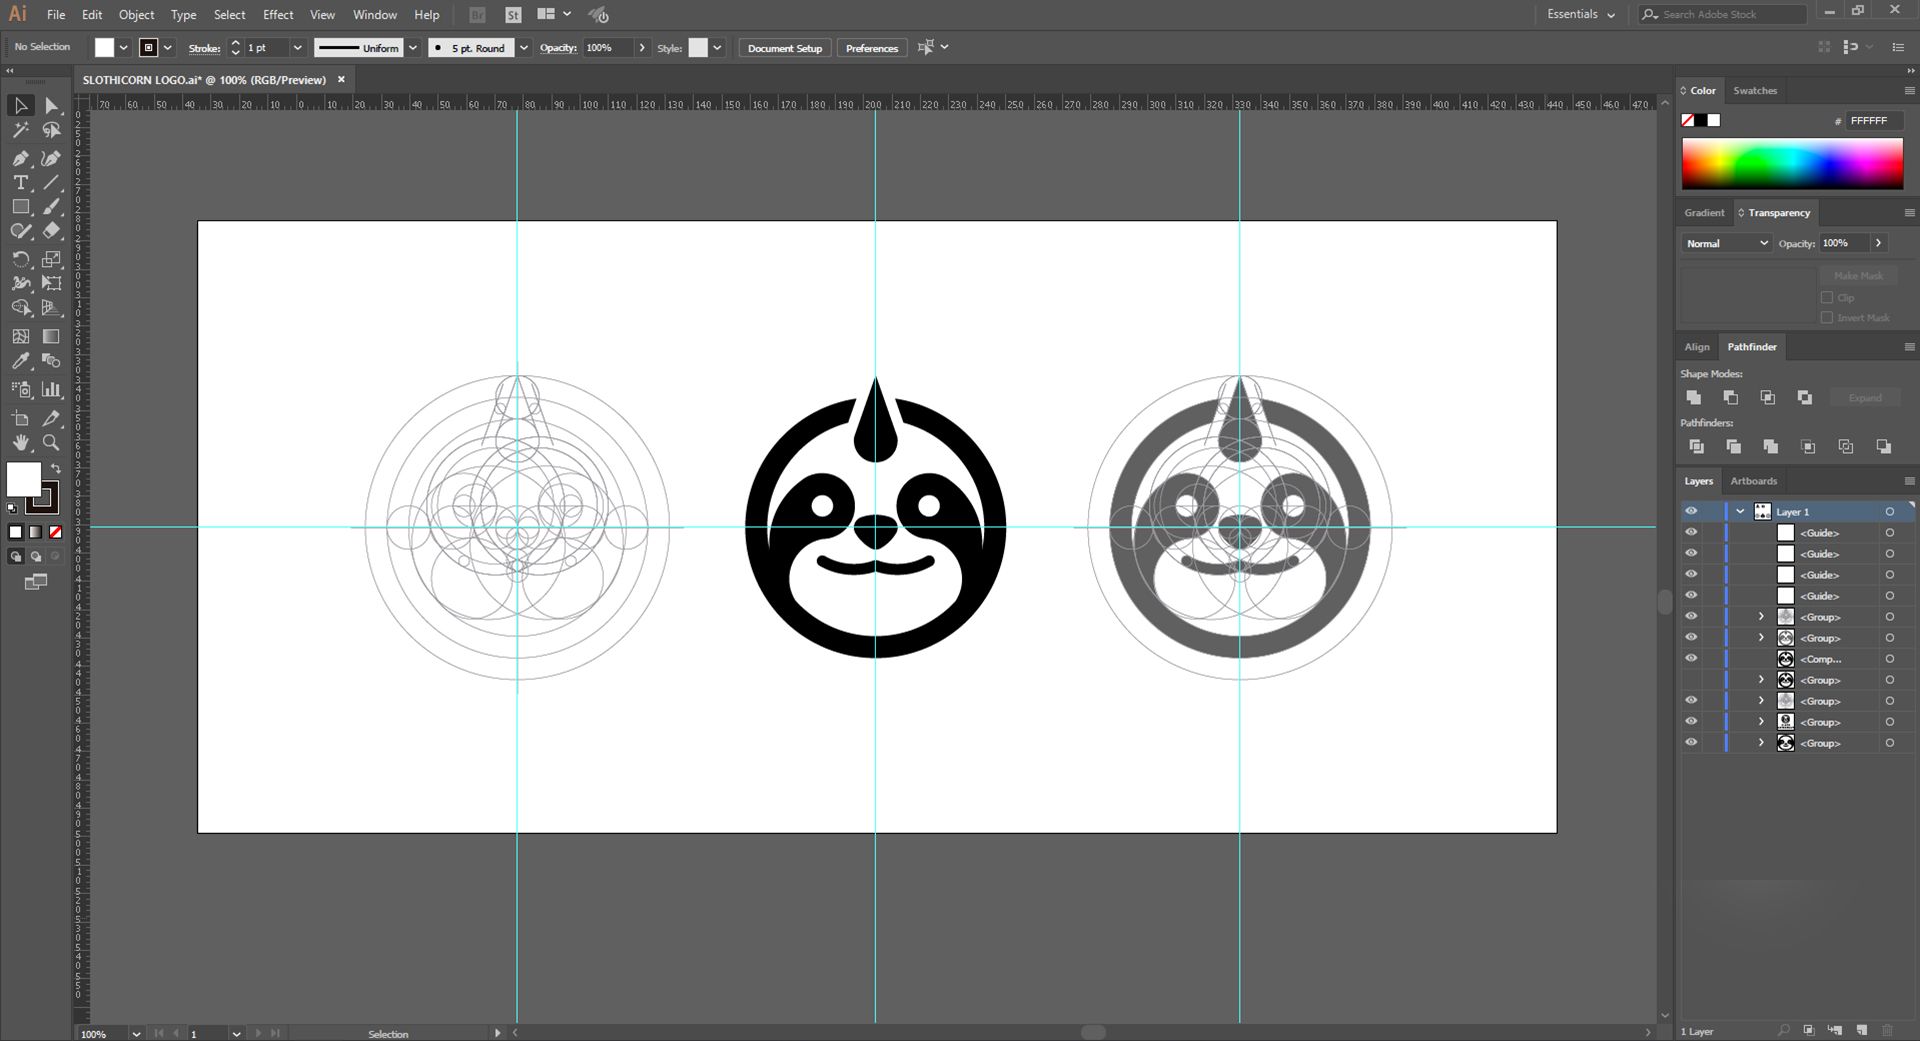Toggle visibility of Layer 1

[x=1691, y=511]
